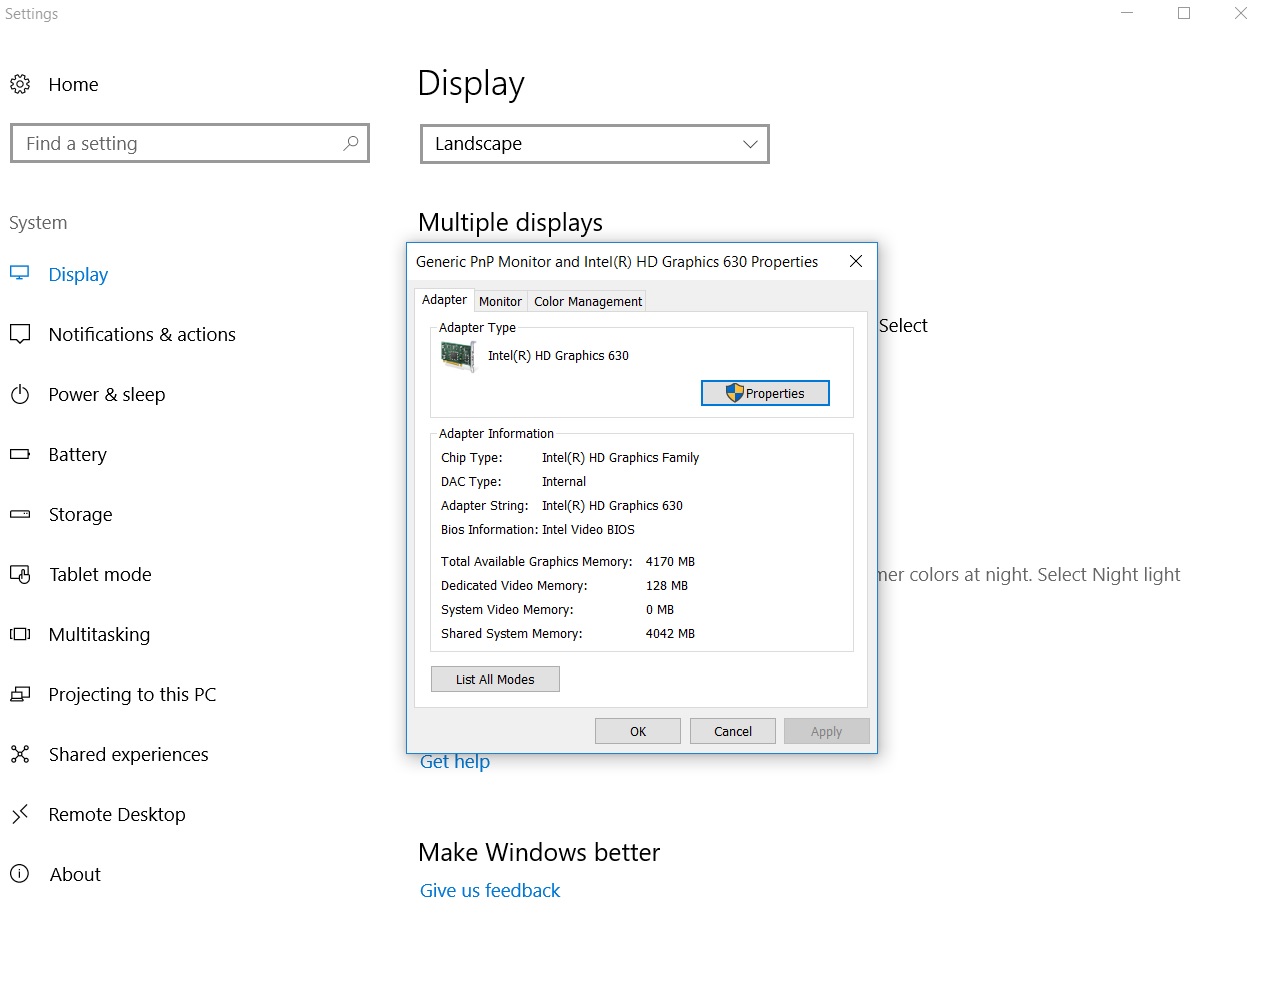Click the Shared experiences icon
This screenshot has height=987, width=1263.
[x=20, y=754]
